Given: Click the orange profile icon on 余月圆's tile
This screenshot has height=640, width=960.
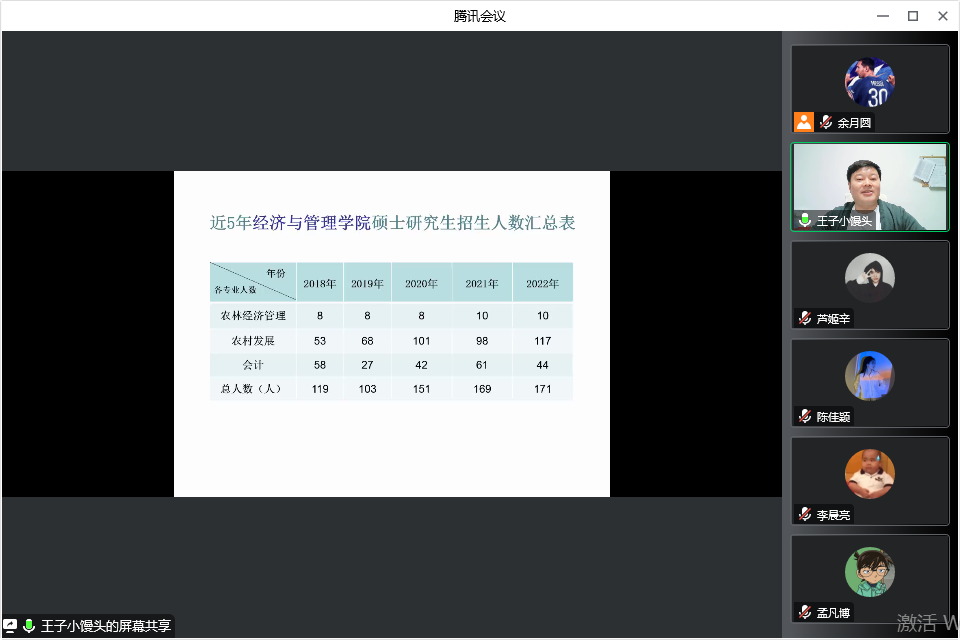Looking at the screenshot, I should click(805, 122).
